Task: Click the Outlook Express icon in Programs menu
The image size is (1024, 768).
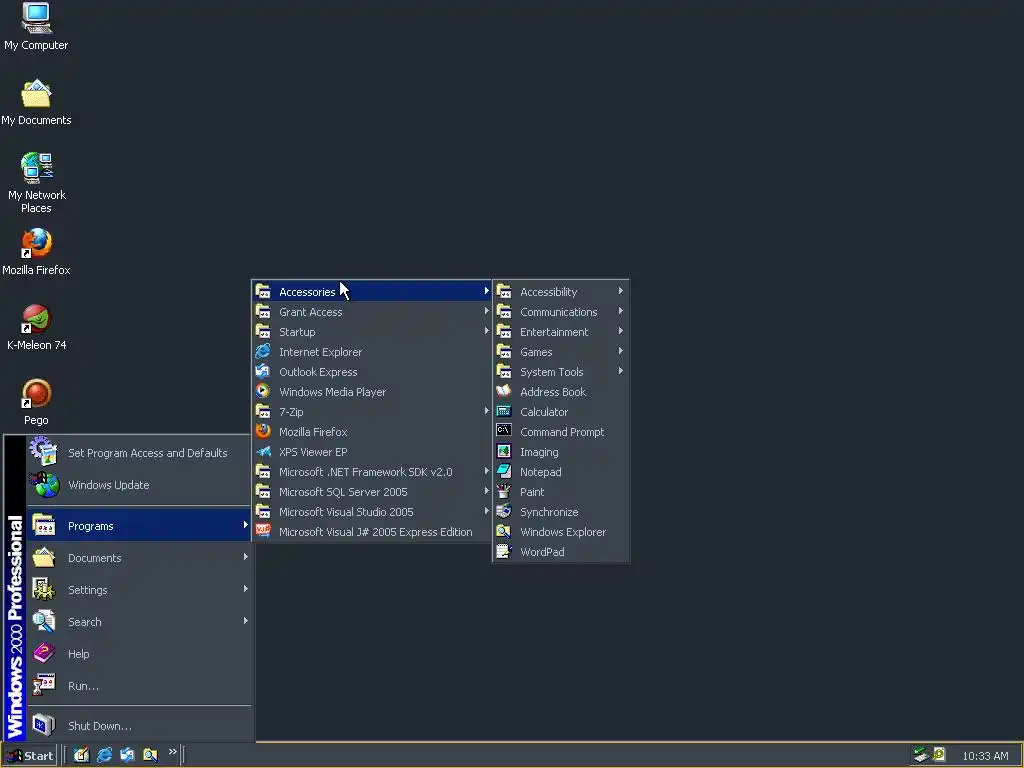Action: 263,372
